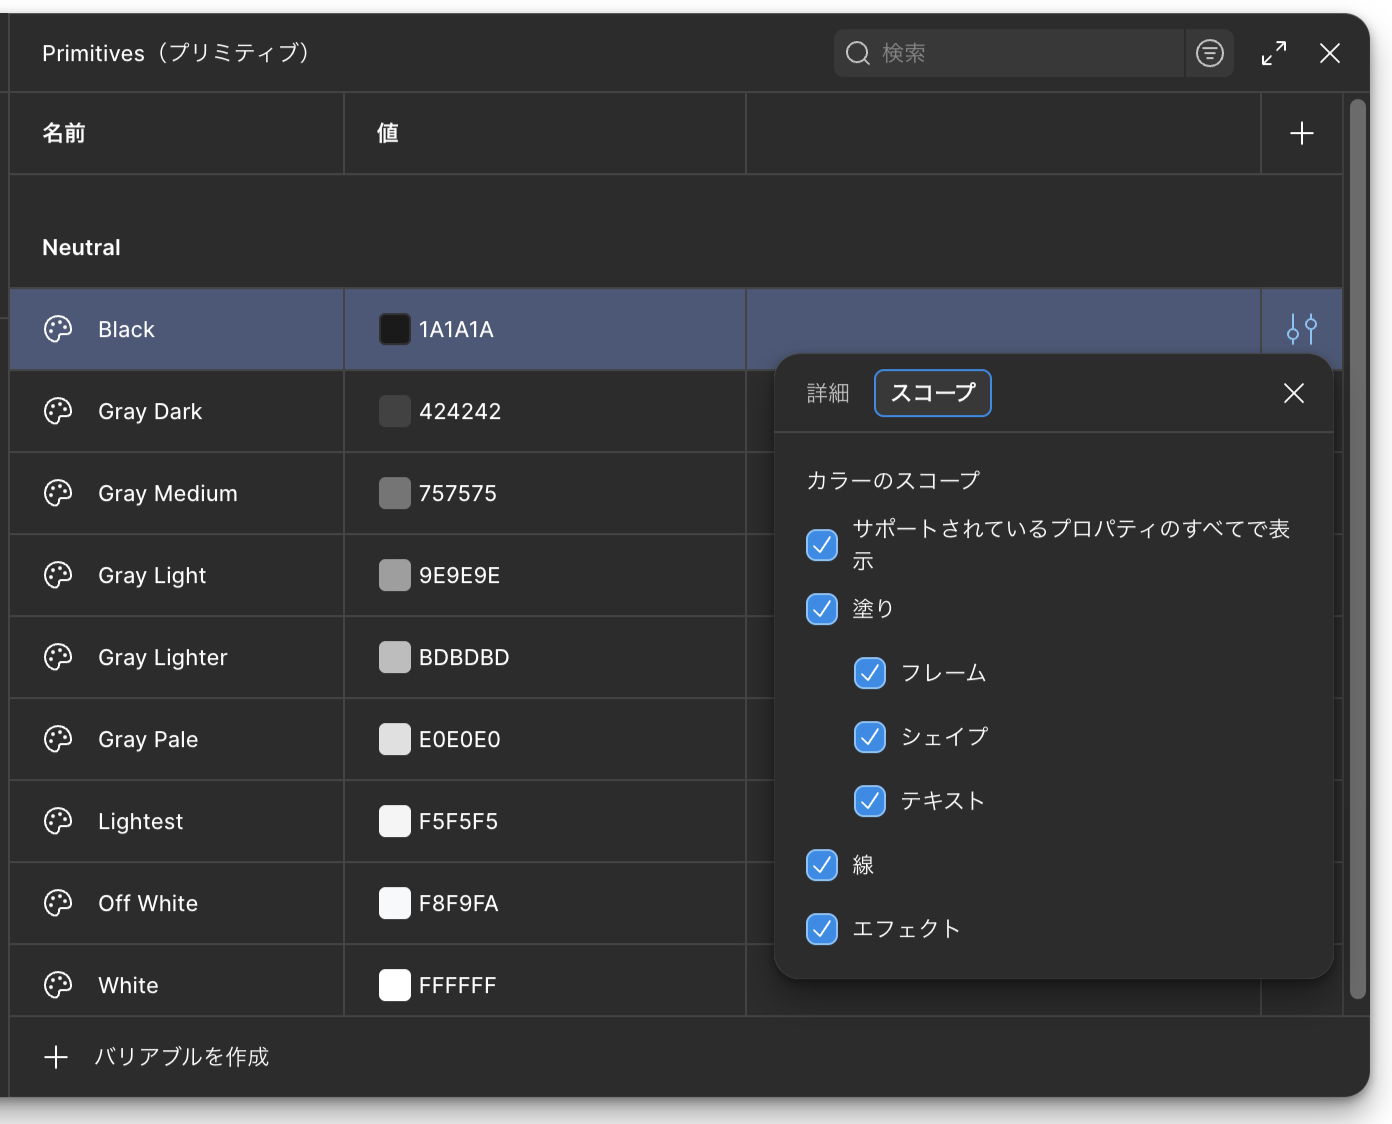Click the palette icon of White row
The width and height of the screenshot is (1392, 1124).
point(58,985)
